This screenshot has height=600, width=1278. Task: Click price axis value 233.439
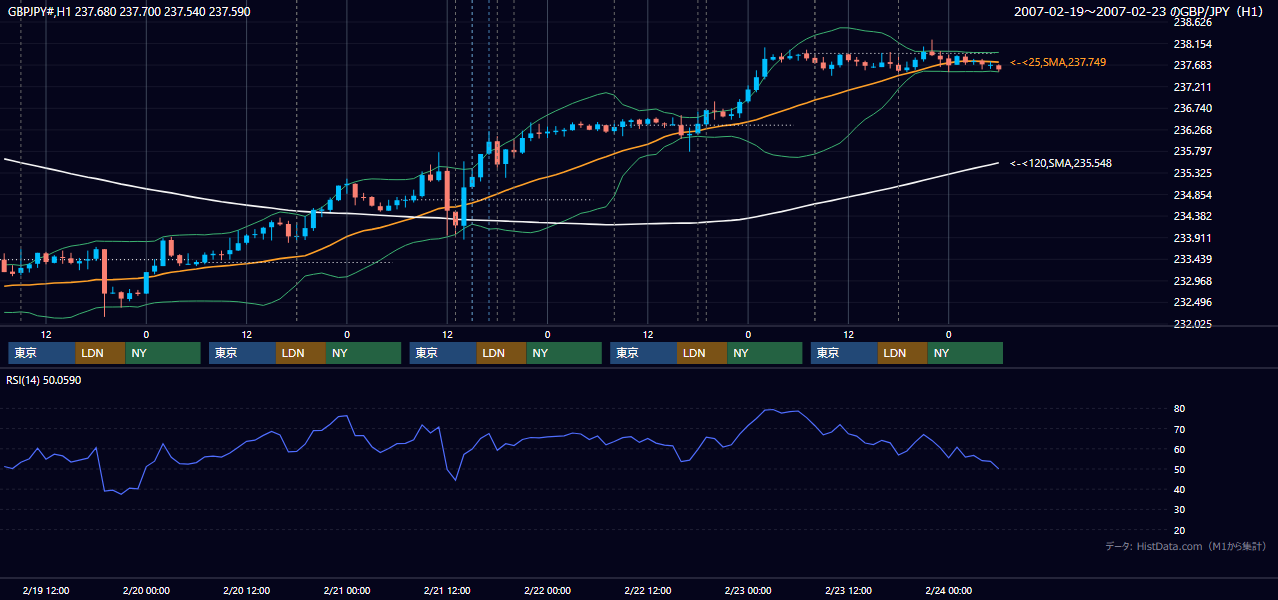pyautogui.click(x=1193, y=259)
